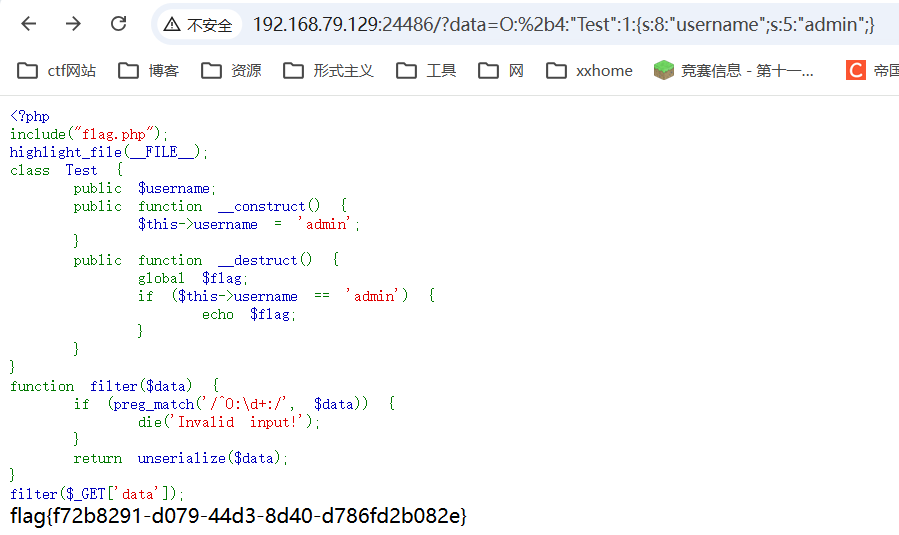Click the __destruct() function declaration
Image resolution: width=899 pixels, height=535 pixels.
(206, 260)
